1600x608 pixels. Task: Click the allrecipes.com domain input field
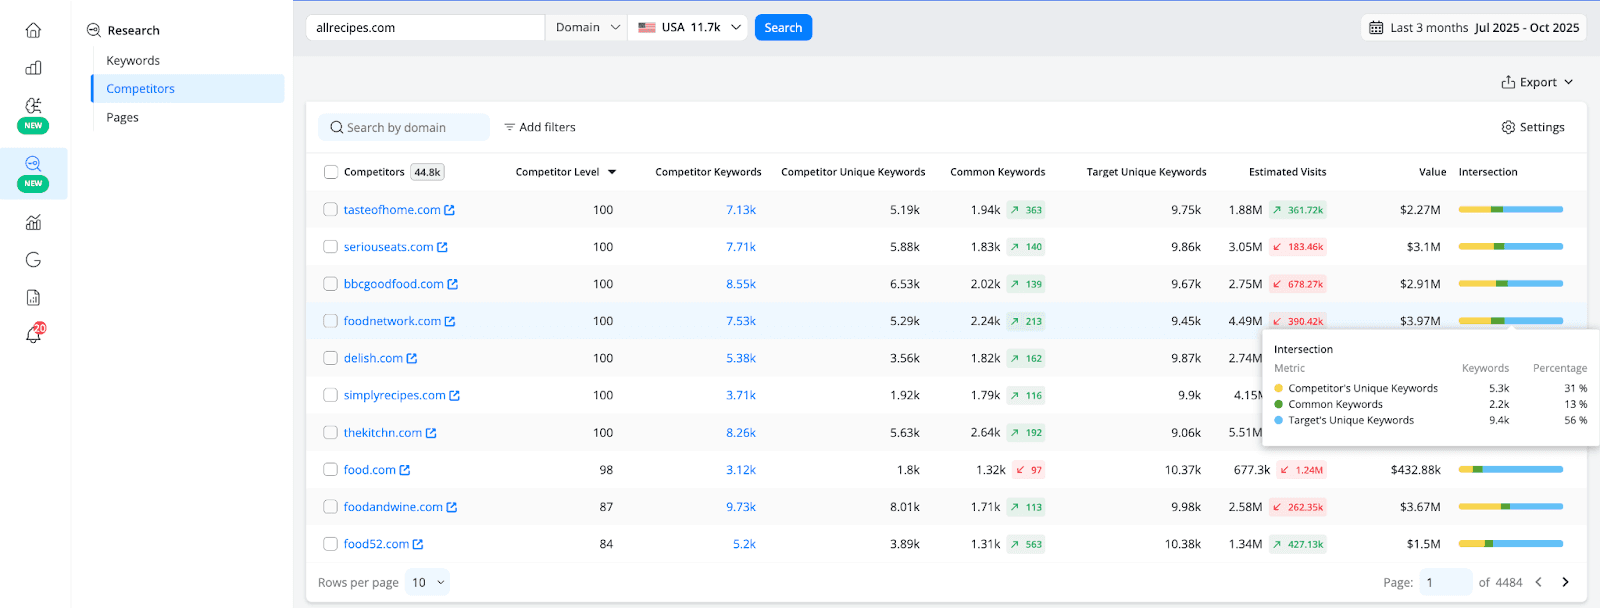425,28
